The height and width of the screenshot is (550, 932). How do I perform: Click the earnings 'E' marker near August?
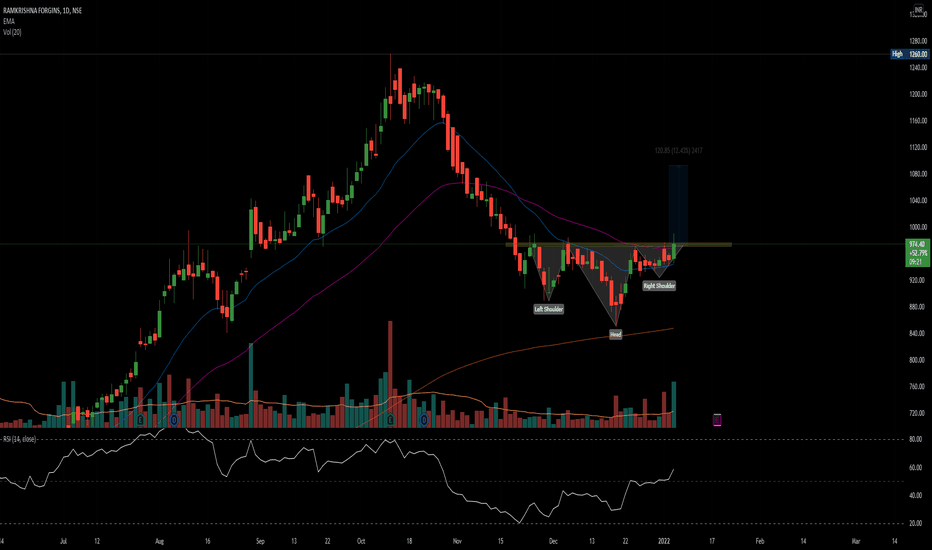click(x=140, y=420)
